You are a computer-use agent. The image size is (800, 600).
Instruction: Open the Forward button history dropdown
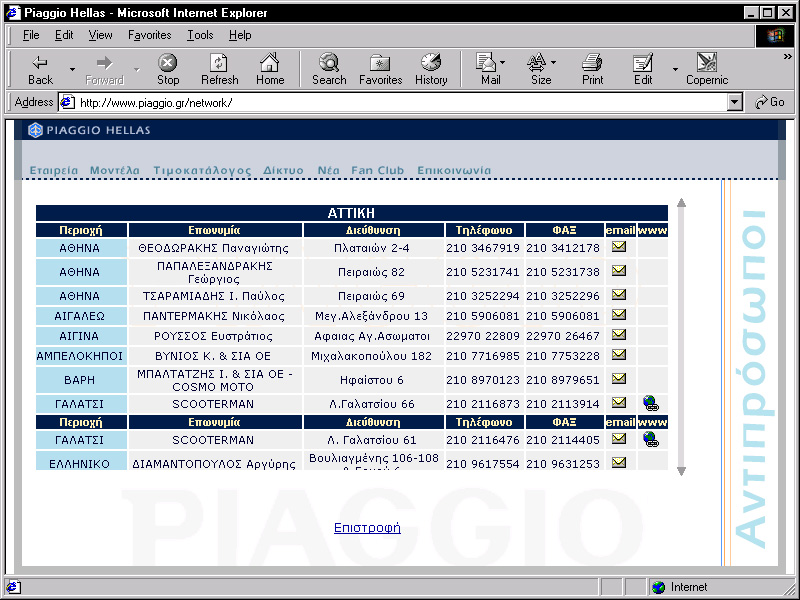coord(137,69)
